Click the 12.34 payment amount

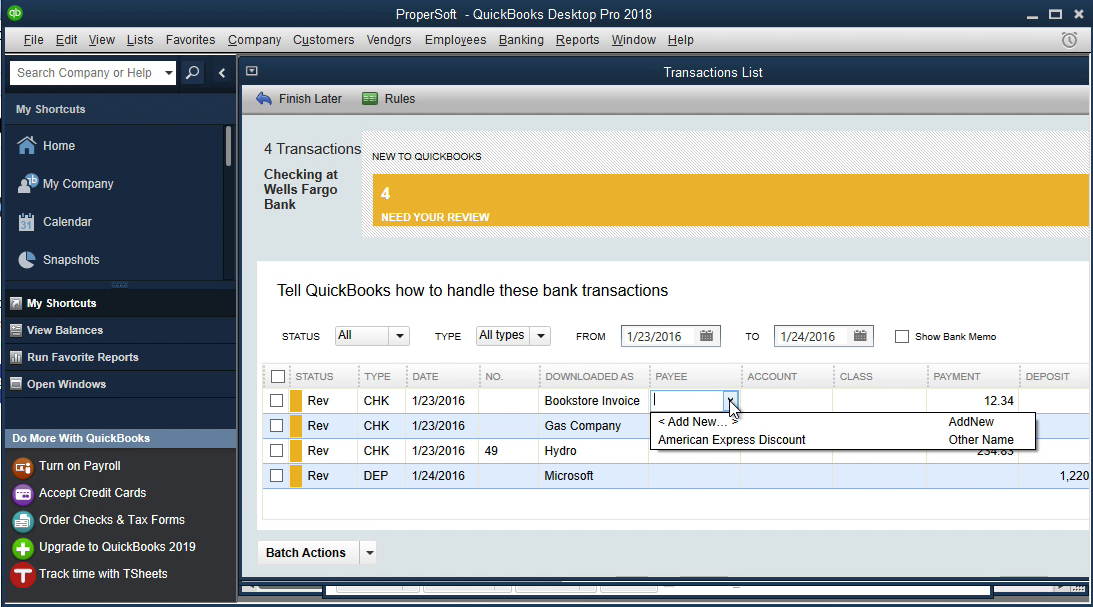point(998,401)
